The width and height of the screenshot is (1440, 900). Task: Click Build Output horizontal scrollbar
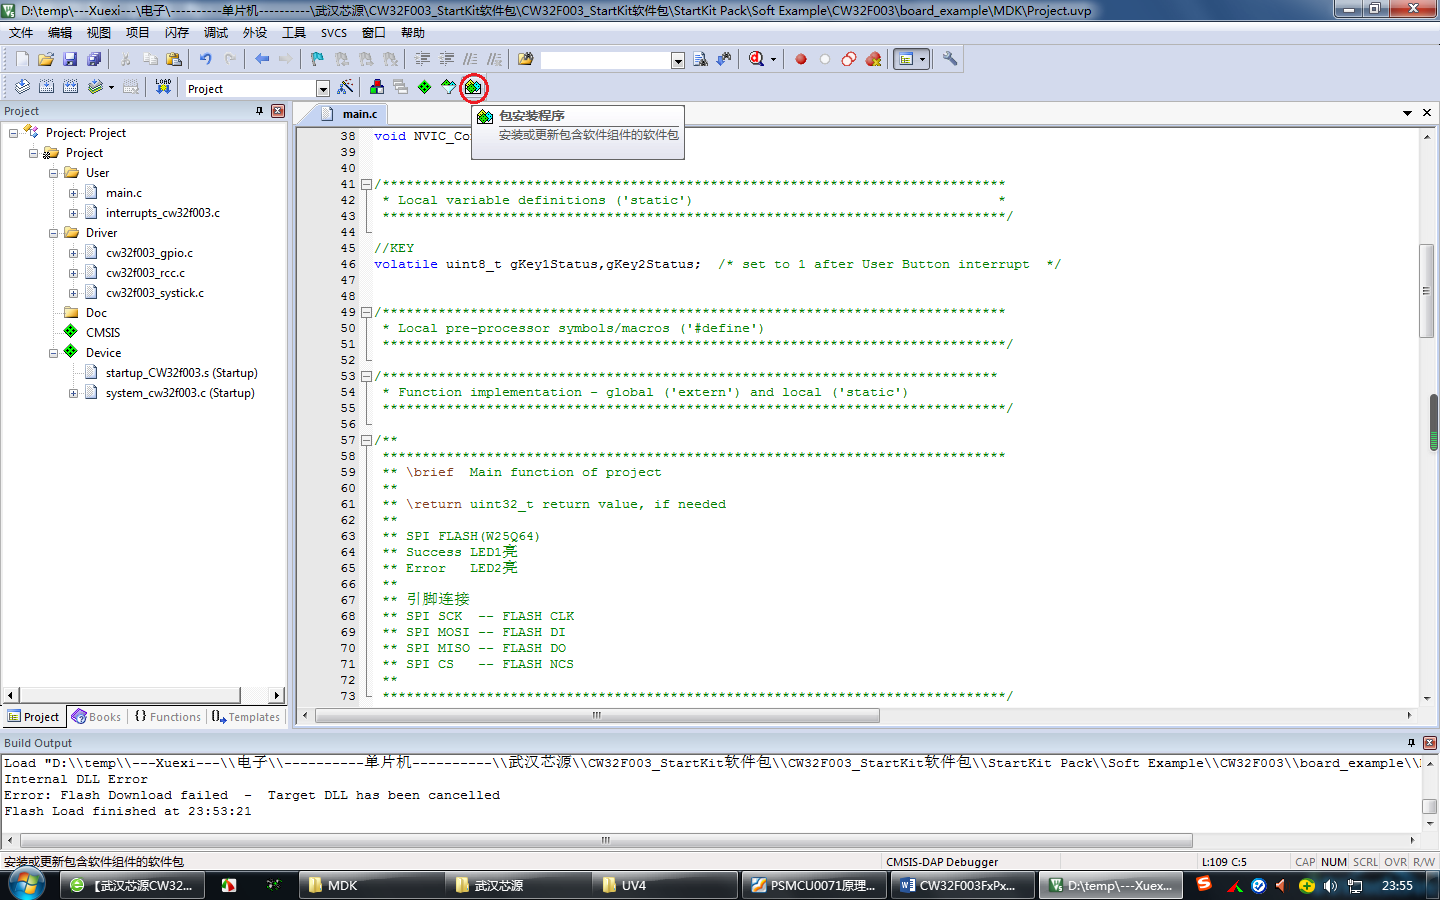pos(605,840)
